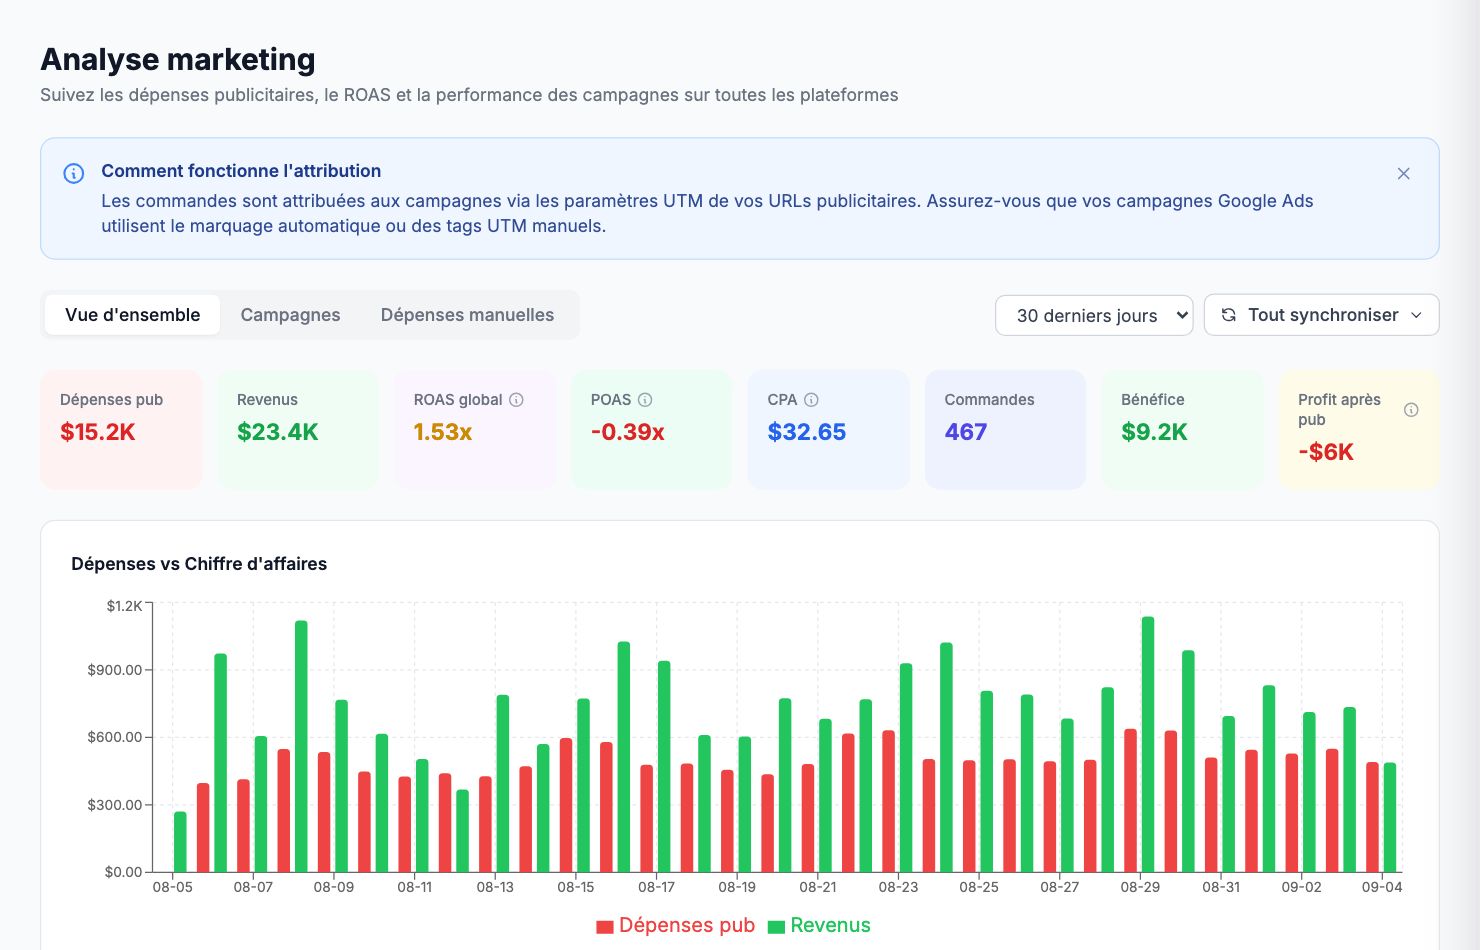Click the $300.00 y-axis label
Viewport: 1480px width, 950px height.
115,805
